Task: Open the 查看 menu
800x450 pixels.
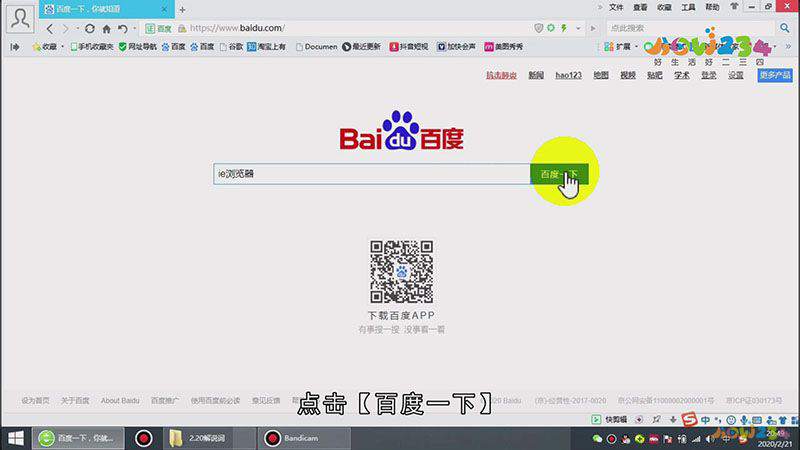Action: 640,7
